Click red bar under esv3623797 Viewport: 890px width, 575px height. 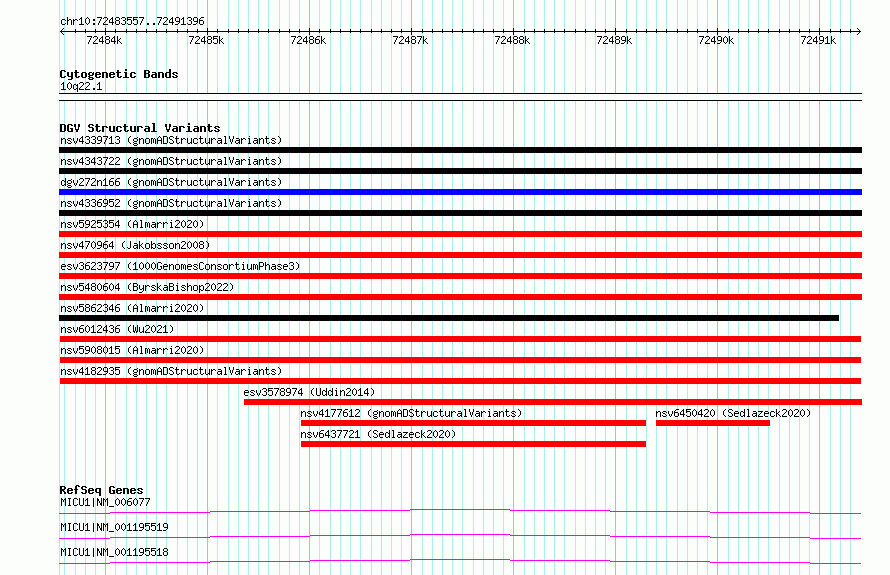coord(460,276)
